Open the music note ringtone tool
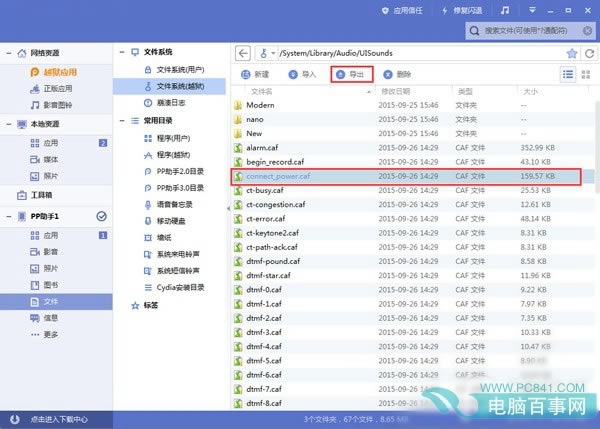 click(x=505, y=10)
